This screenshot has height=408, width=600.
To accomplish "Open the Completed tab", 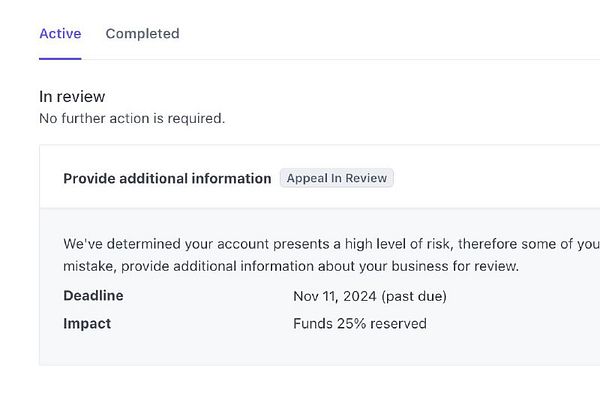I will [142, 34].
